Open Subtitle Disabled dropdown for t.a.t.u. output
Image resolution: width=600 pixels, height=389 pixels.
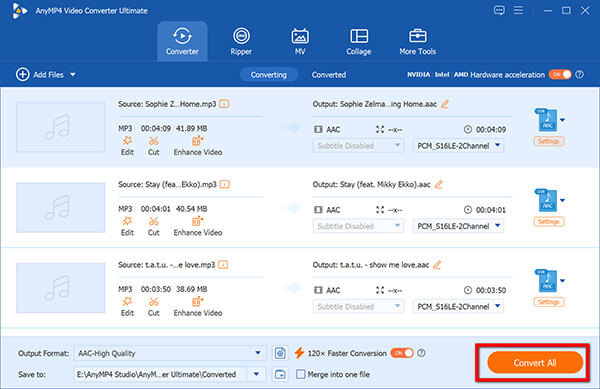coord(358,306)
